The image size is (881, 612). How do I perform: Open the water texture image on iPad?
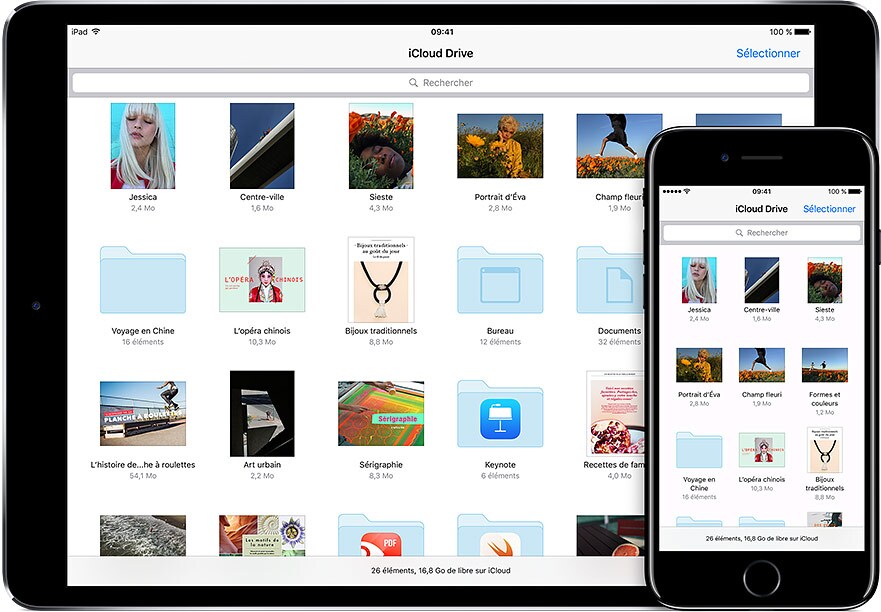[143, 536]
